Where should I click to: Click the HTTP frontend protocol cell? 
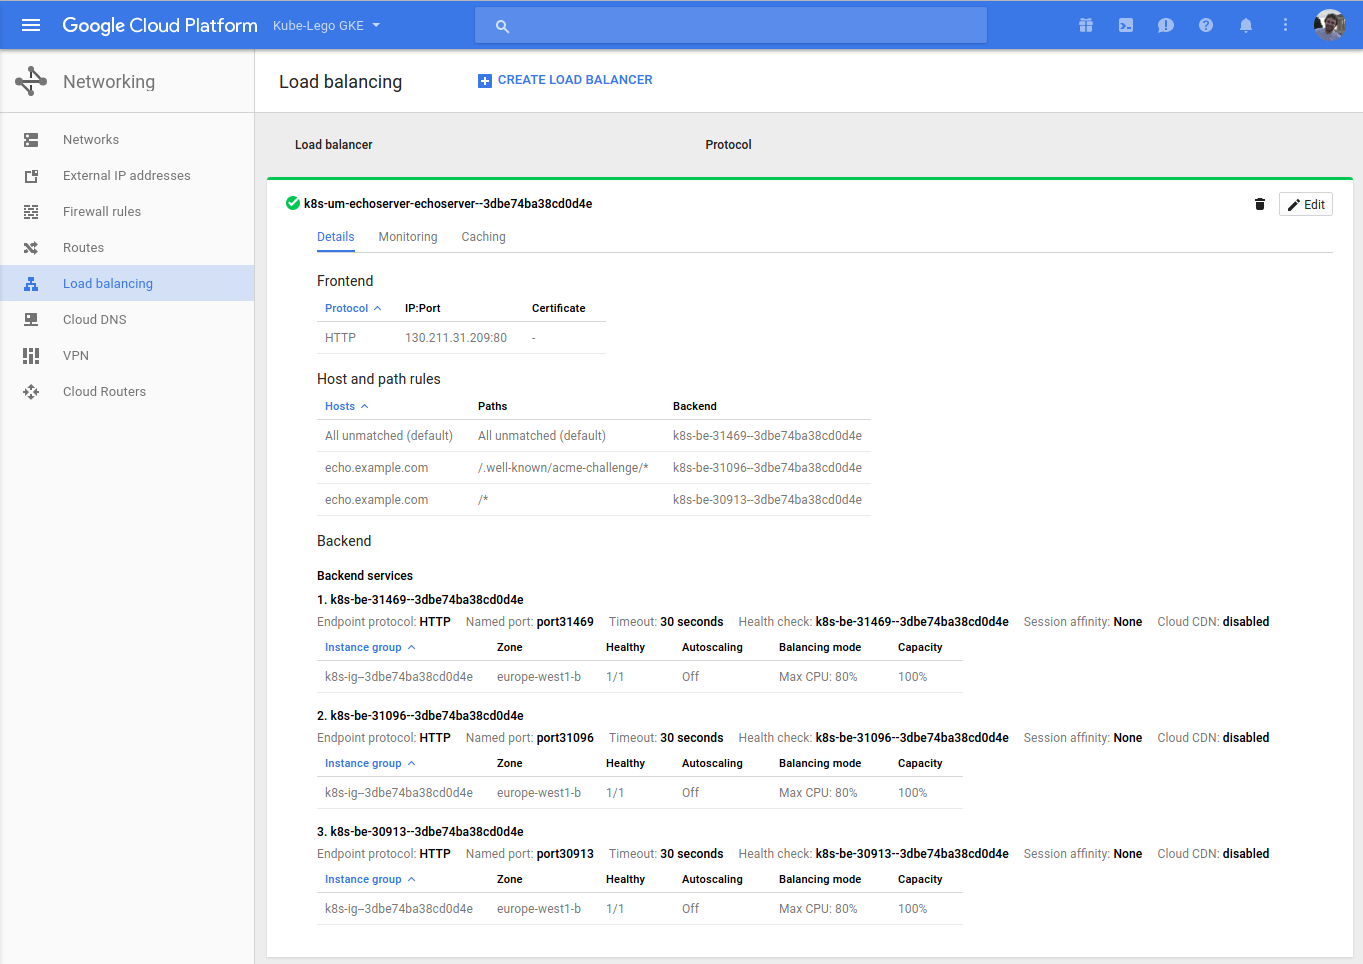[x=340, y=338]
